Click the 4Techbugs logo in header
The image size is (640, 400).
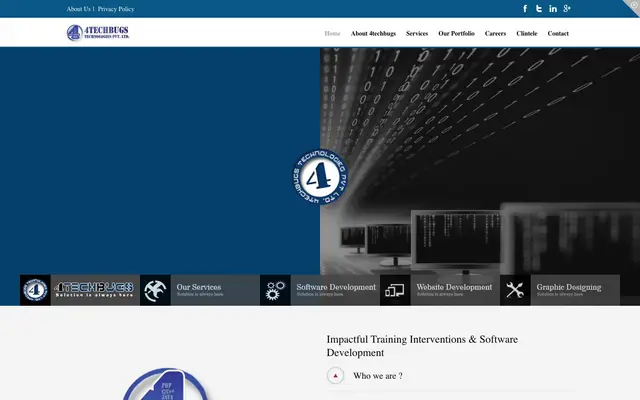[x=98, y=33]
